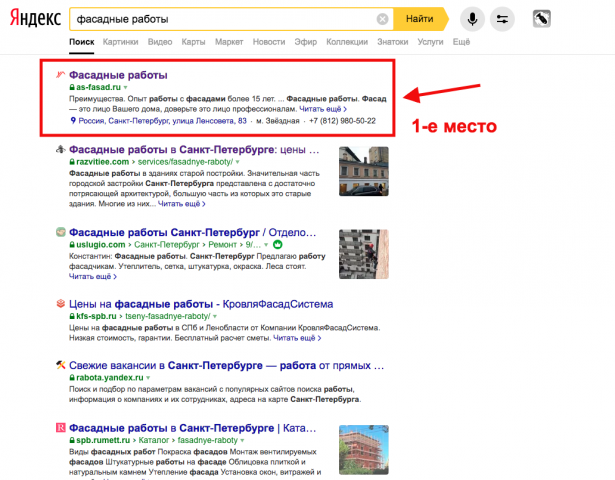The image size is (615, 480).
Task: Click the kfs-spb.ru favicon
Action: tap(60, 303)
